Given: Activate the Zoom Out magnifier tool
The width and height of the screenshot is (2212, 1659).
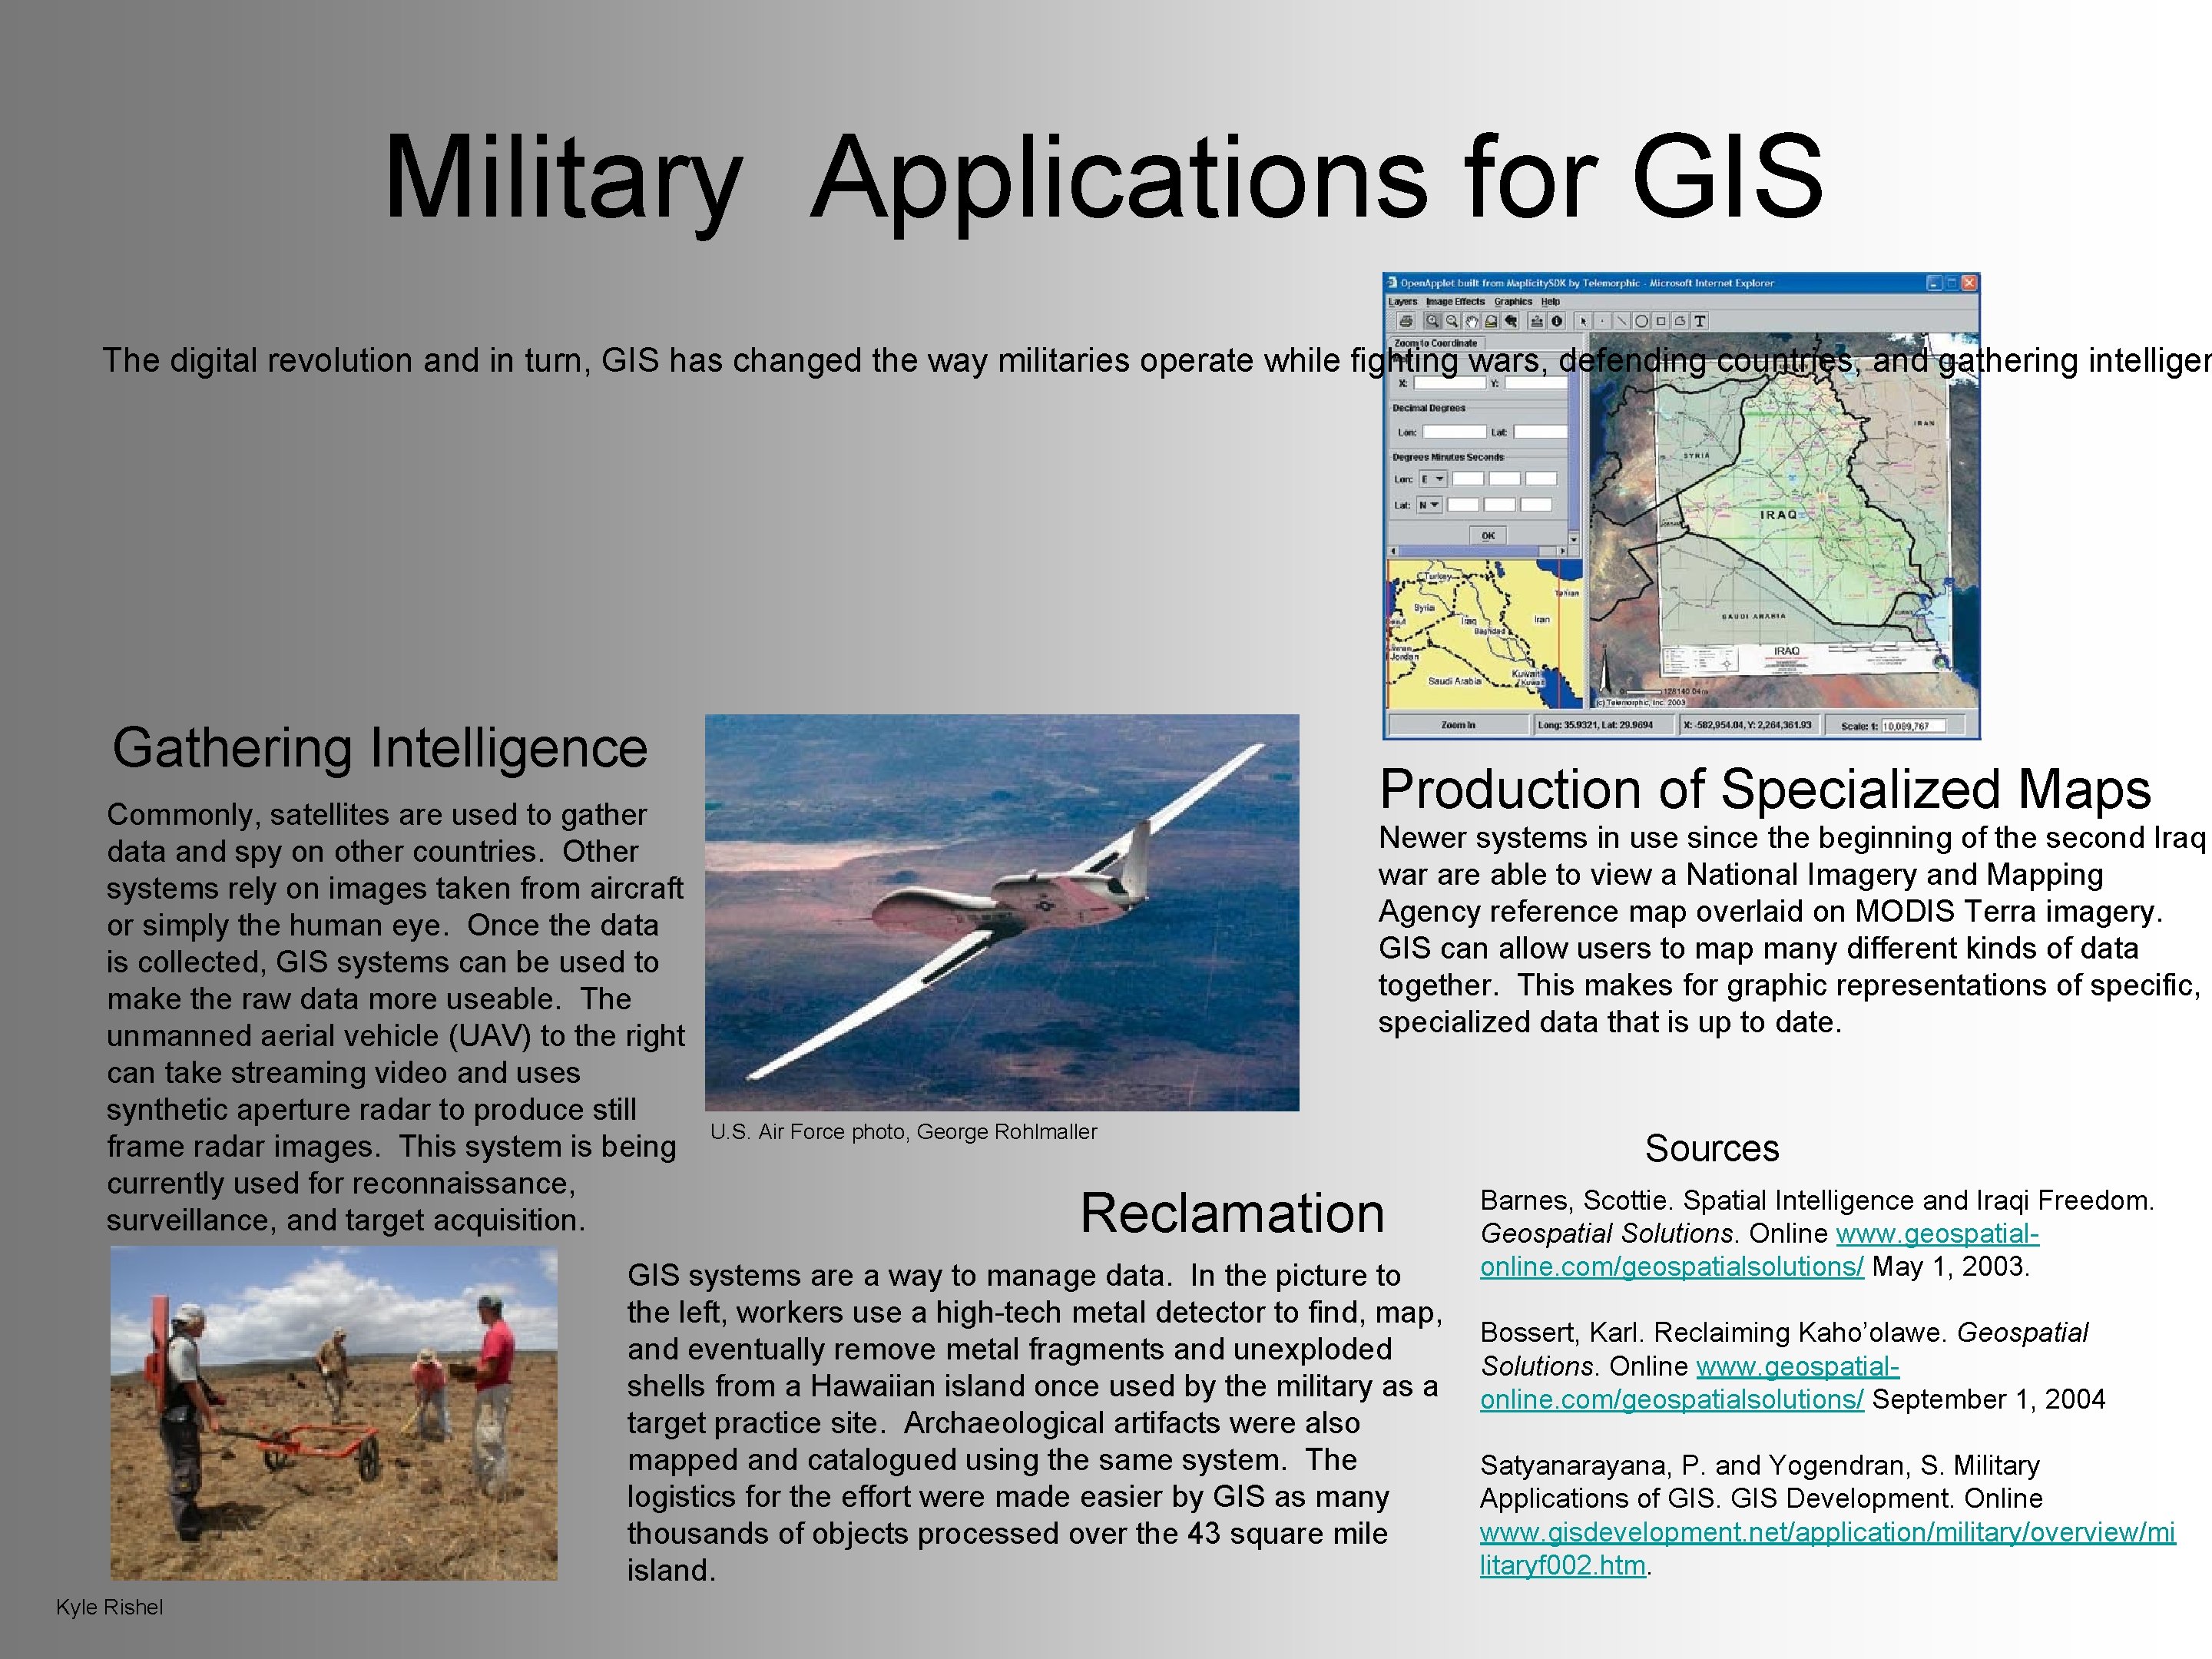Looking at the screenshot, I should pos(1452,322).
